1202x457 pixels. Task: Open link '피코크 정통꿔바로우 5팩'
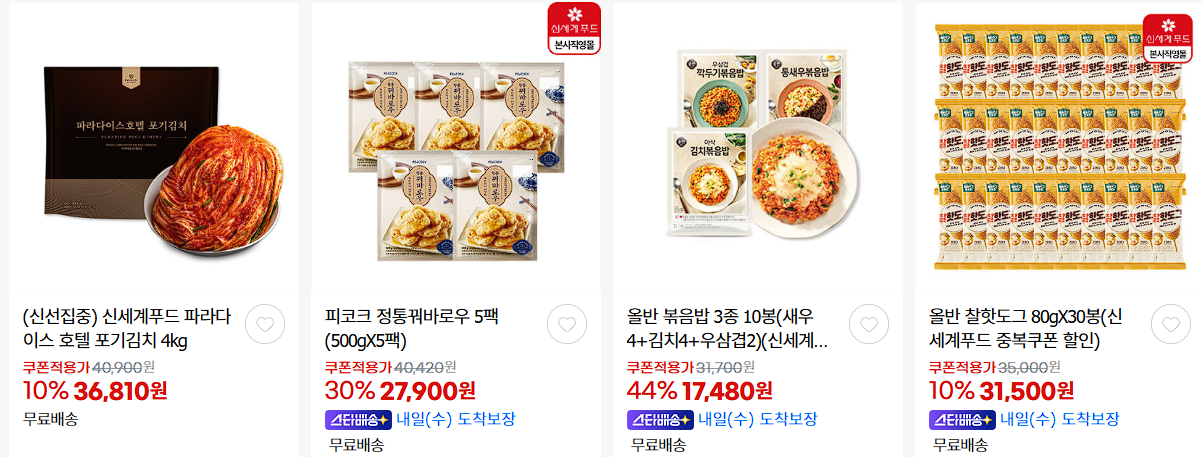coord(412,329)
